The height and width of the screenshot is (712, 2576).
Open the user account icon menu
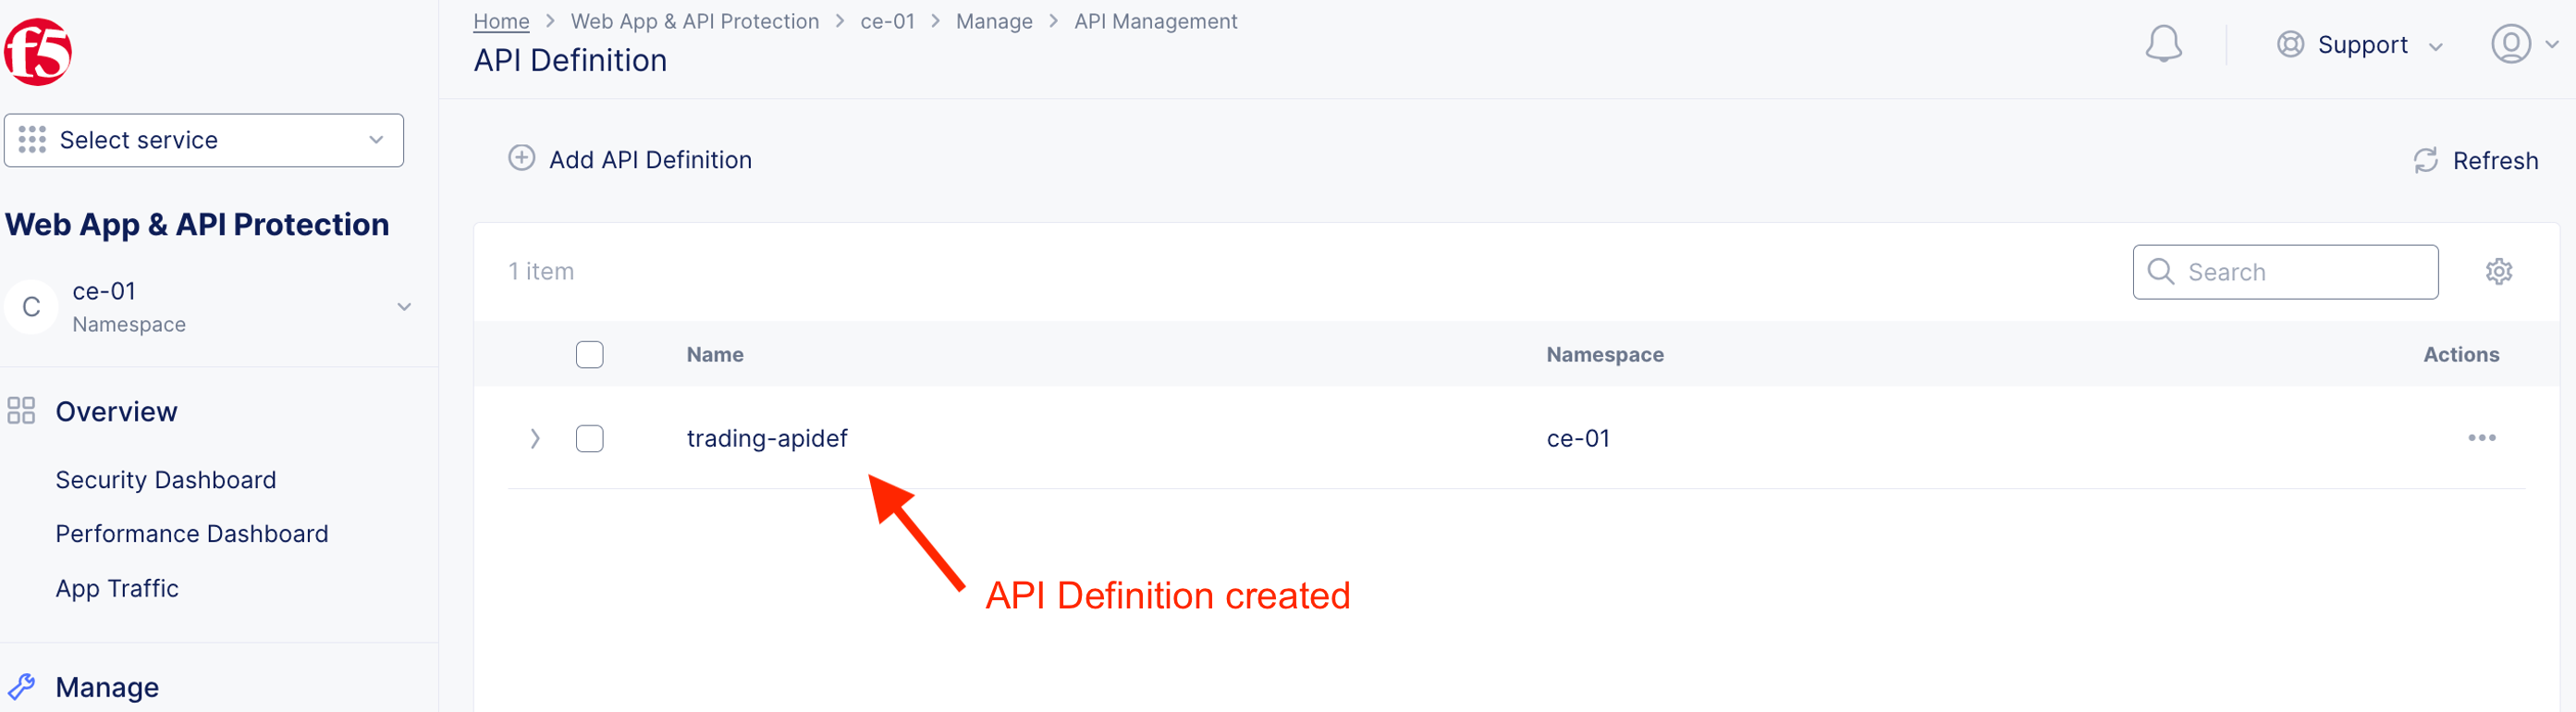coord(2509,45)
